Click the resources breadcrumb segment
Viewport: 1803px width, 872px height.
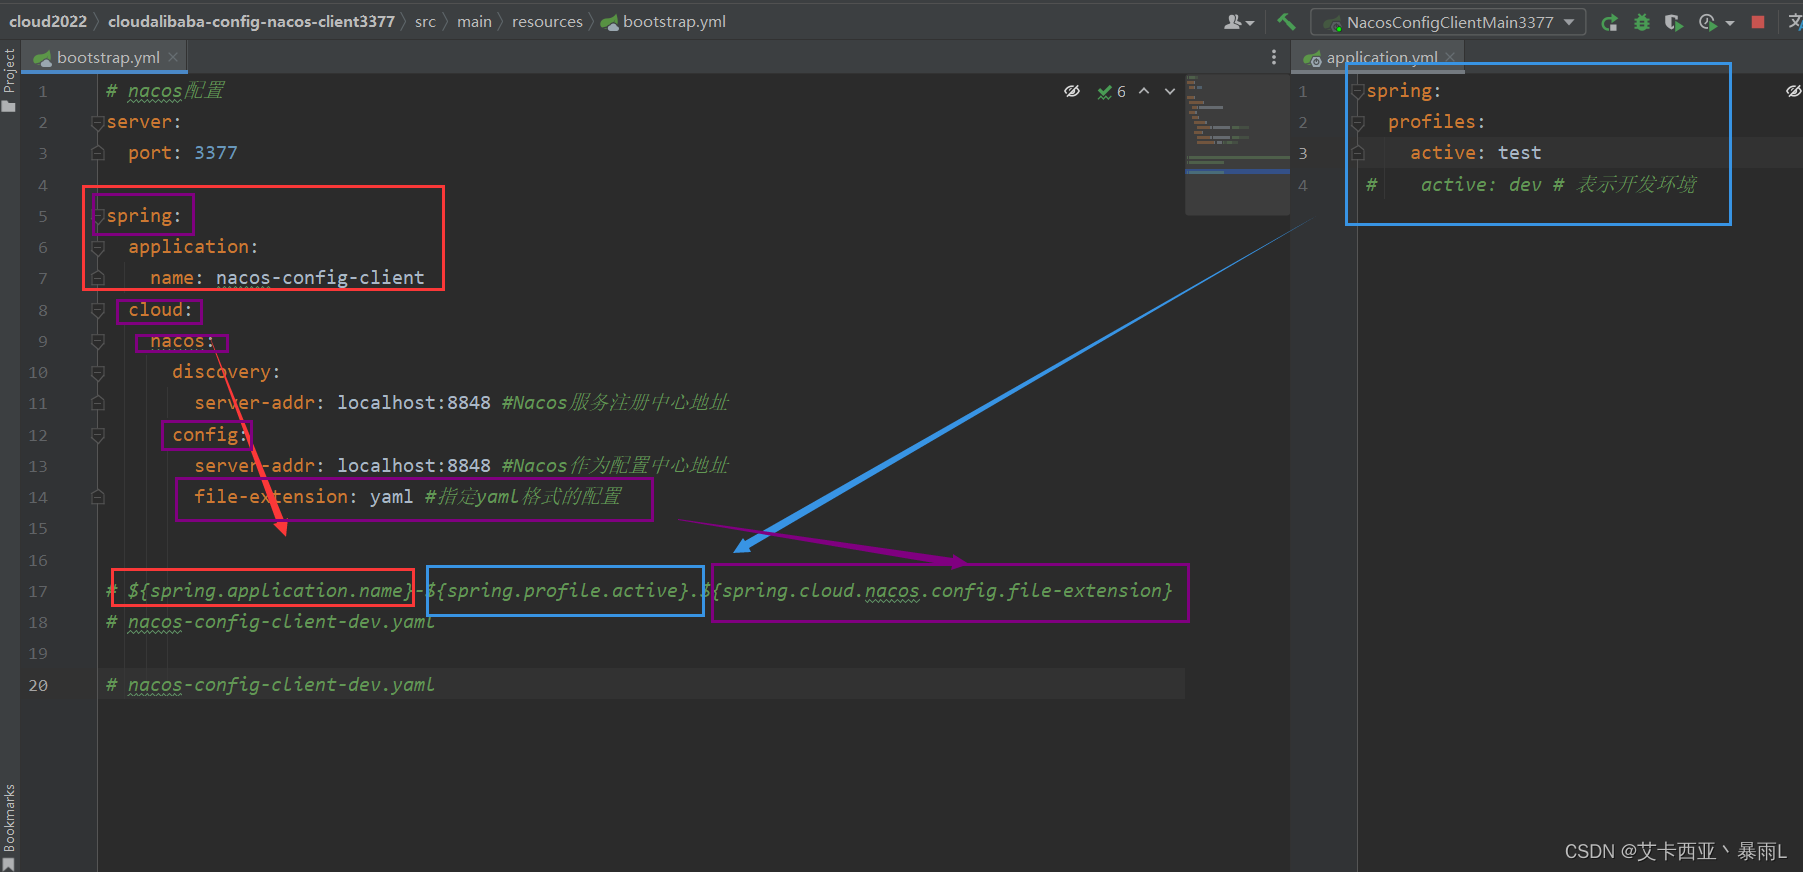coord(547,21)
